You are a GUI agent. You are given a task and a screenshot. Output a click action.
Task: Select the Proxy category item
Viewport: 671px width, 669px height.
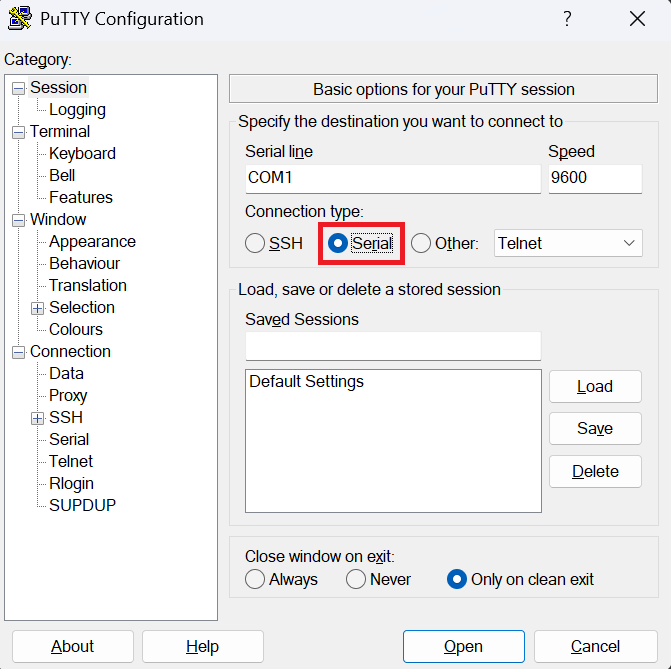pos(68,395)
